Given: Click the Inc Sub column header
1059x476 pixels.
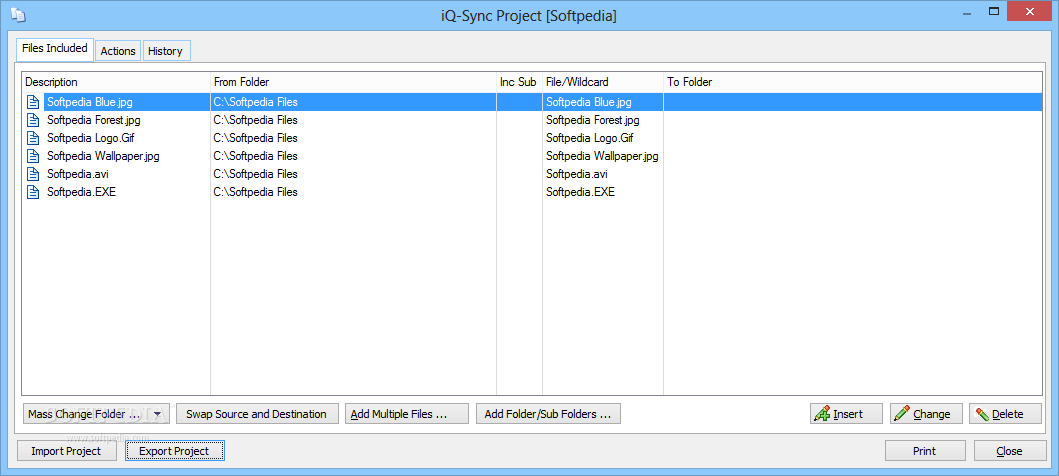Looking at the screenshot, I should coord(519,82).
